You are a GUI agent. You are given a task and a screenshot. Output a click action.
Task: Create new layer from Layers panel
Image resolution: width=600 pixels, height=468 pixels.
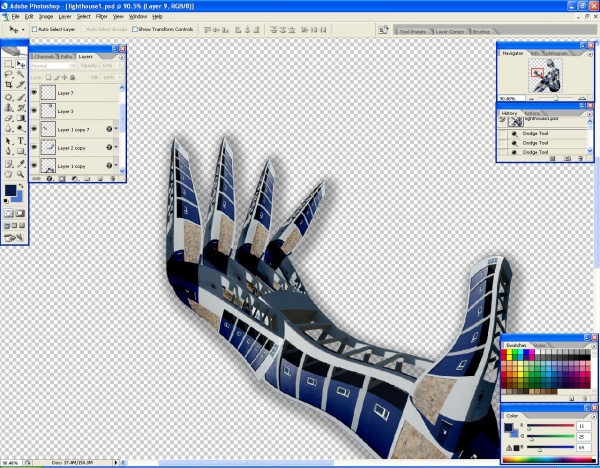100,179
